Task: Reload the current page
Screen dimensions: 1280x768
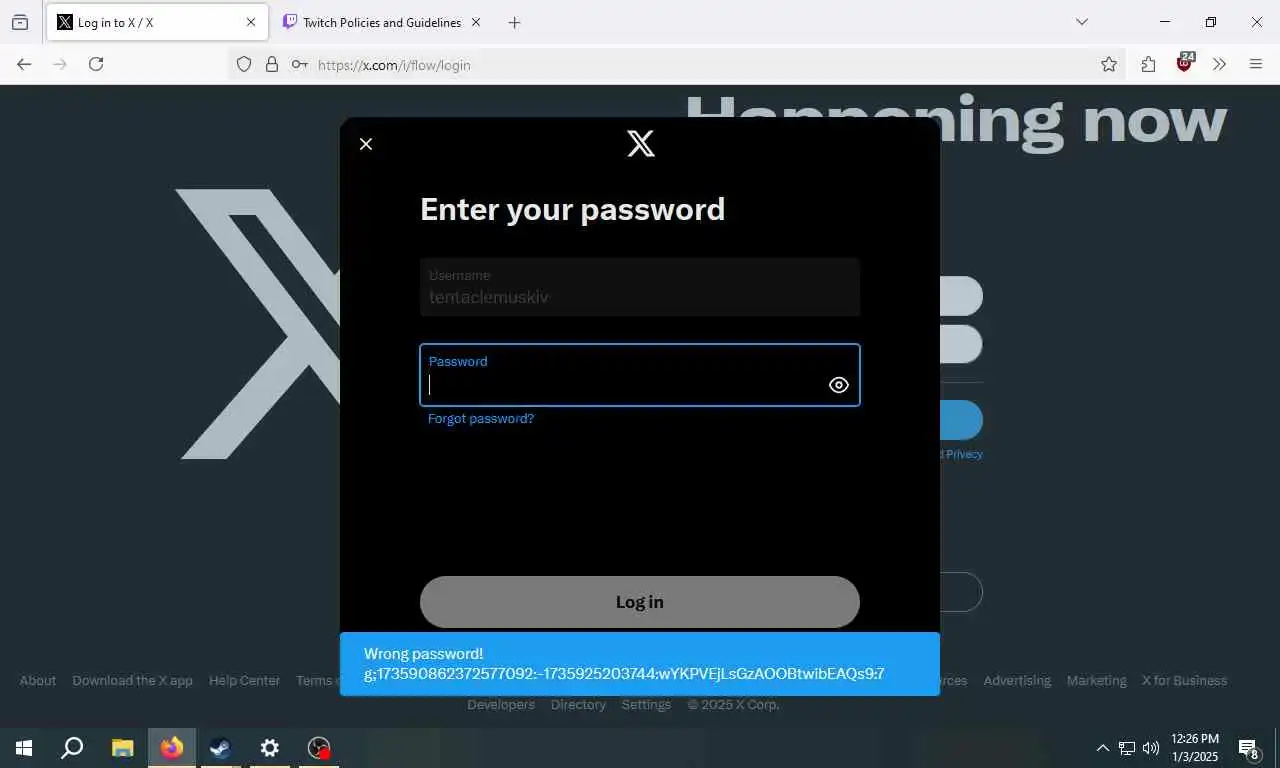Action: click(x=96, y=64)
